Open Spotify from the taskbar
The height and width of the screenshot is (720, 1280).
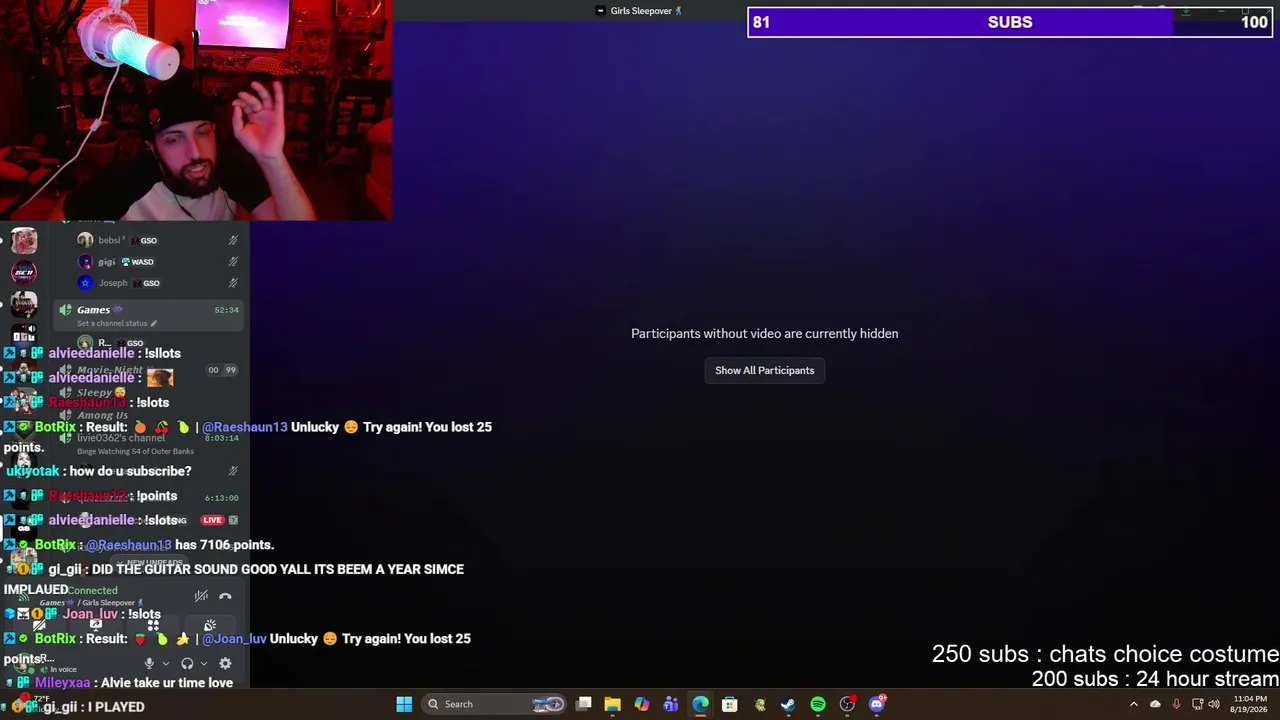(818, 704)
